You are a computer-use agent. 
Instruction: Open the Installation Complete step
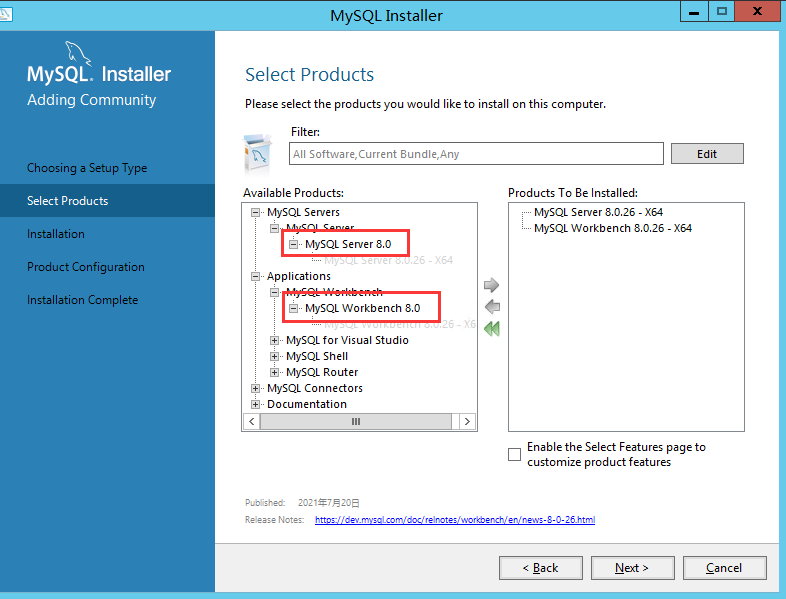(x=82, y=300)
